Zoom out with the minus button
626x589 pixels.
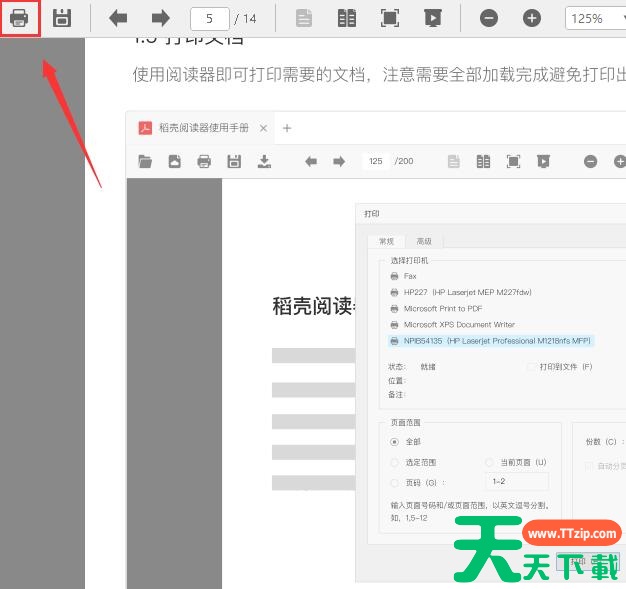tap(489, 18)
